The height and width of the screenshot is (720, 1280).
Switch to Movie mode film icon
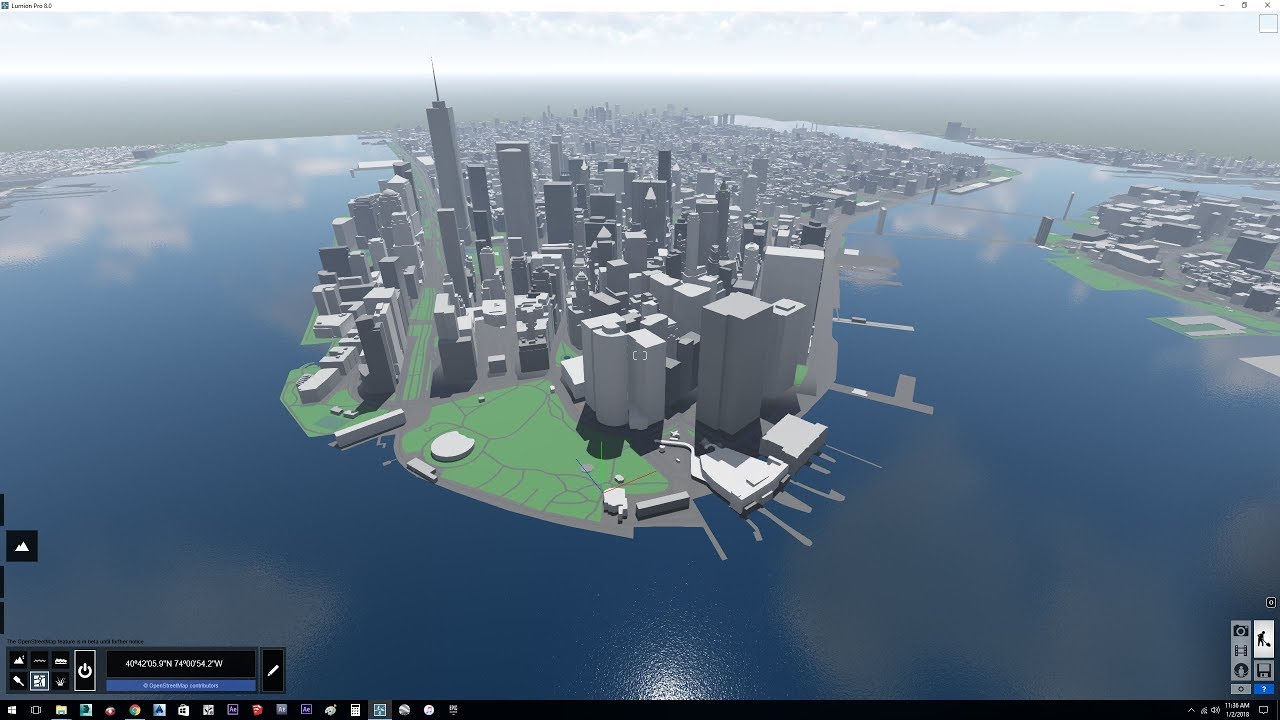[x=1241, y=650]
